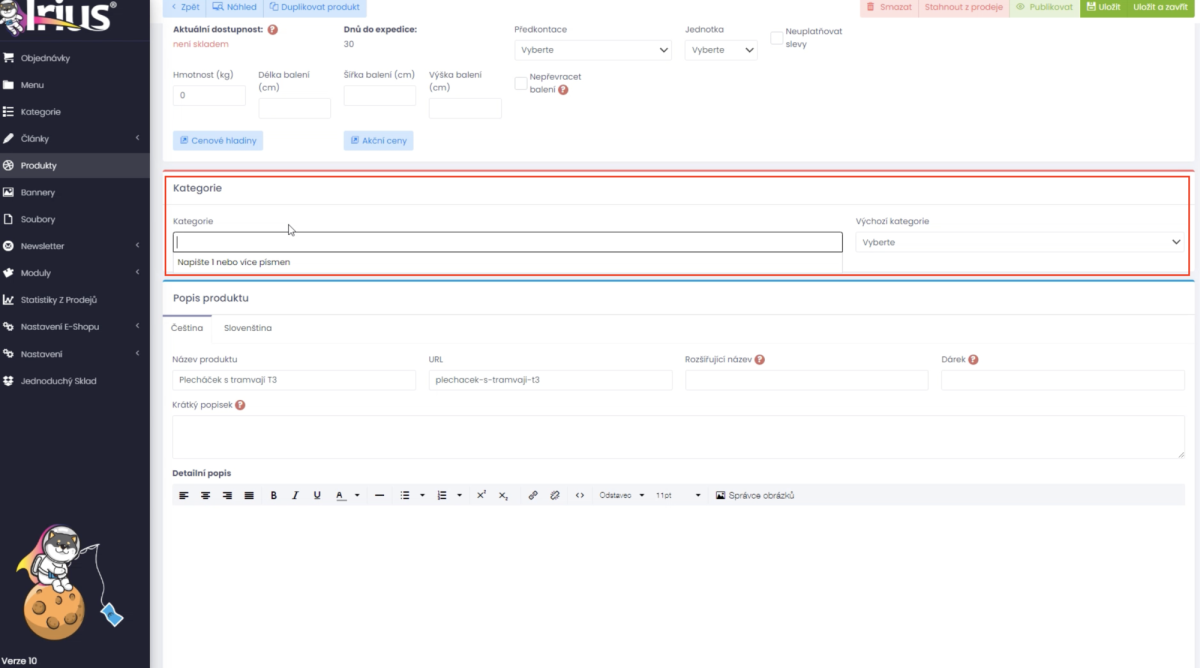1200x668 pixels.
Task: Click help icon next to Nepřevracet balení
Action: 563,89
